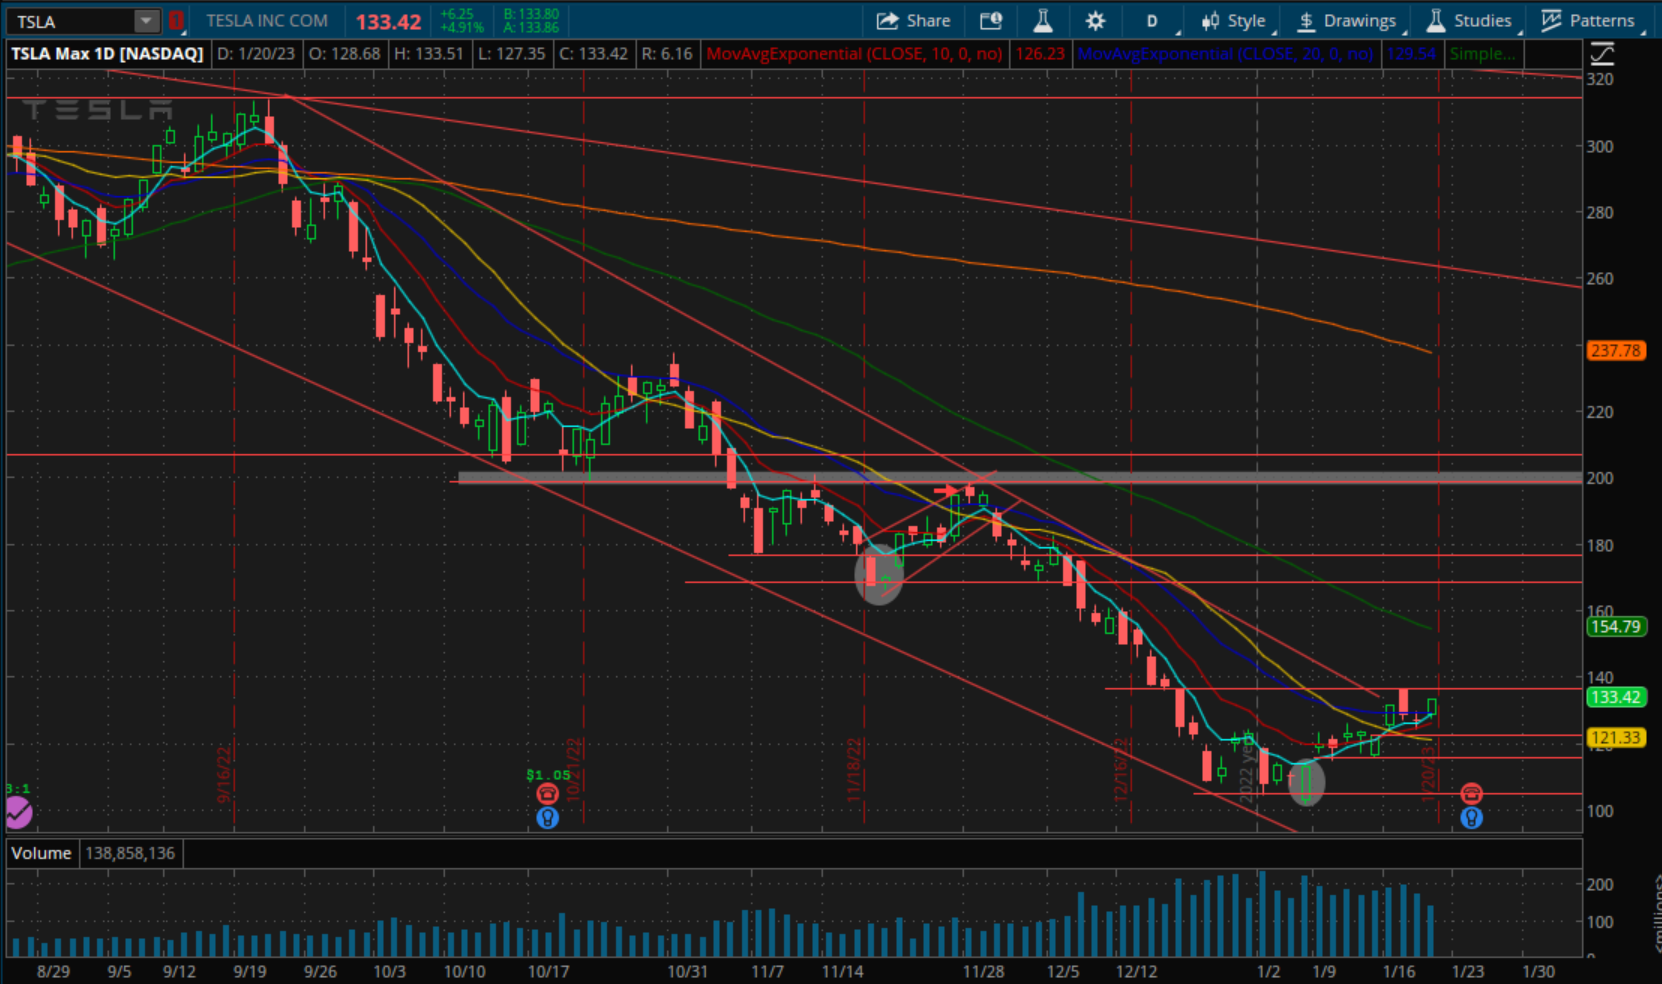Image resolution: width=1662 pixels, height=984 pixels.
Task: Select the gray ellipse drawing near 1/9 low
Action: [x=1307, y=783]
